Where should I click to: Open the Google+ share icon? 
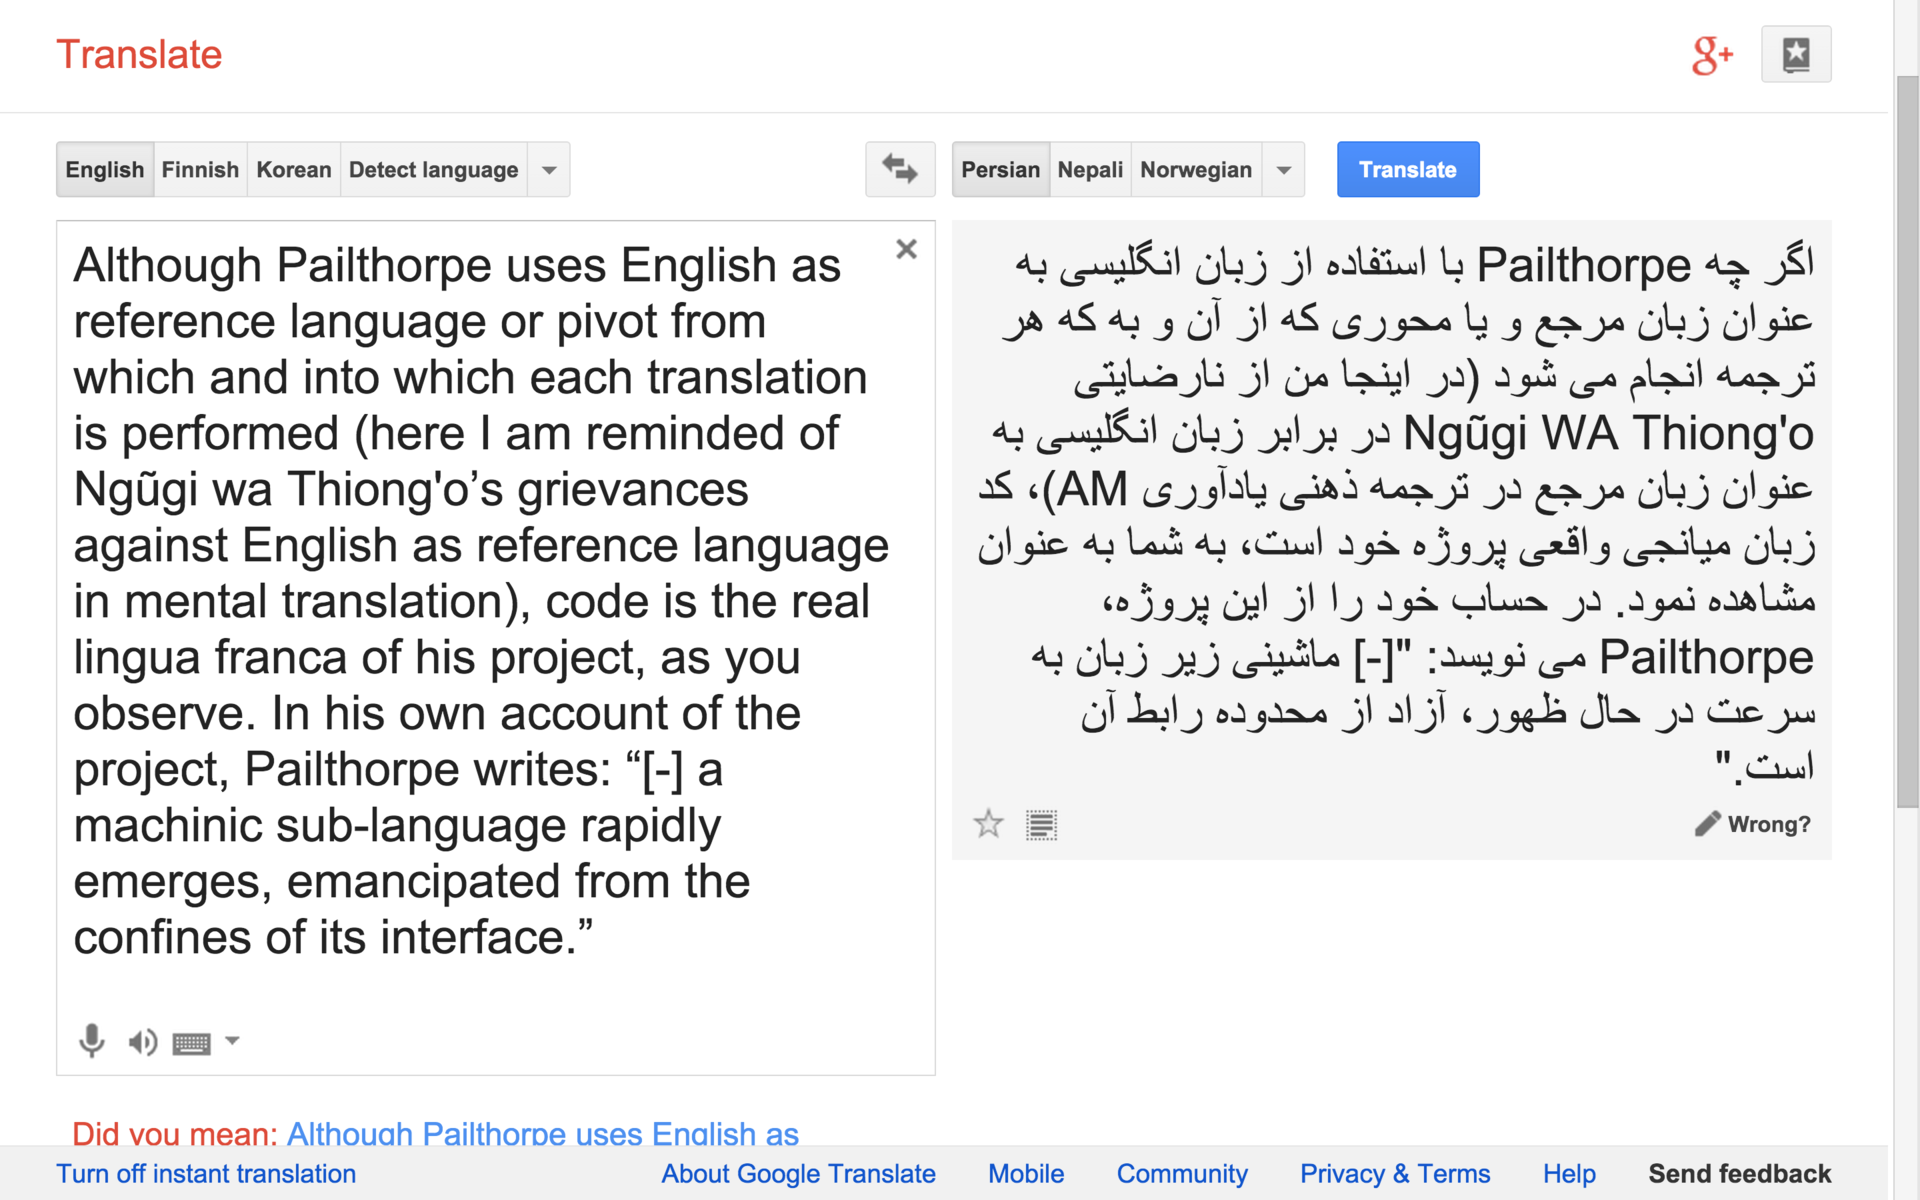1711,55
